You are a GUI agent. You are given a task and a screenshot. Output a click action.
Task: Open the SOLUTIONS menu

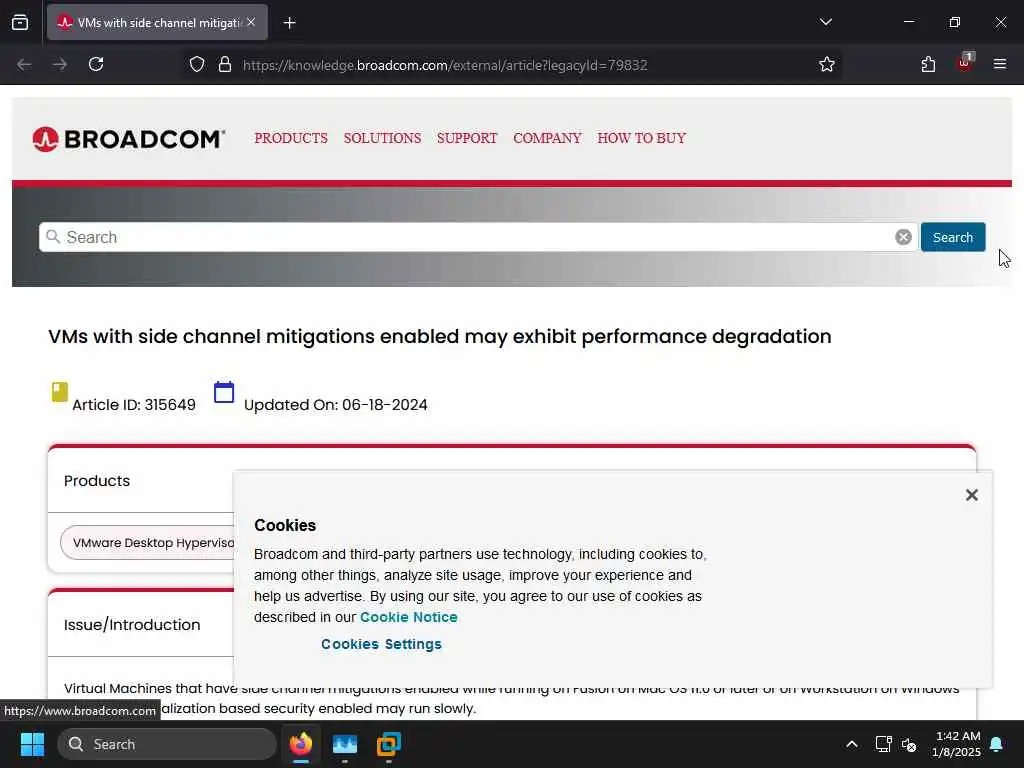point(382,138)
